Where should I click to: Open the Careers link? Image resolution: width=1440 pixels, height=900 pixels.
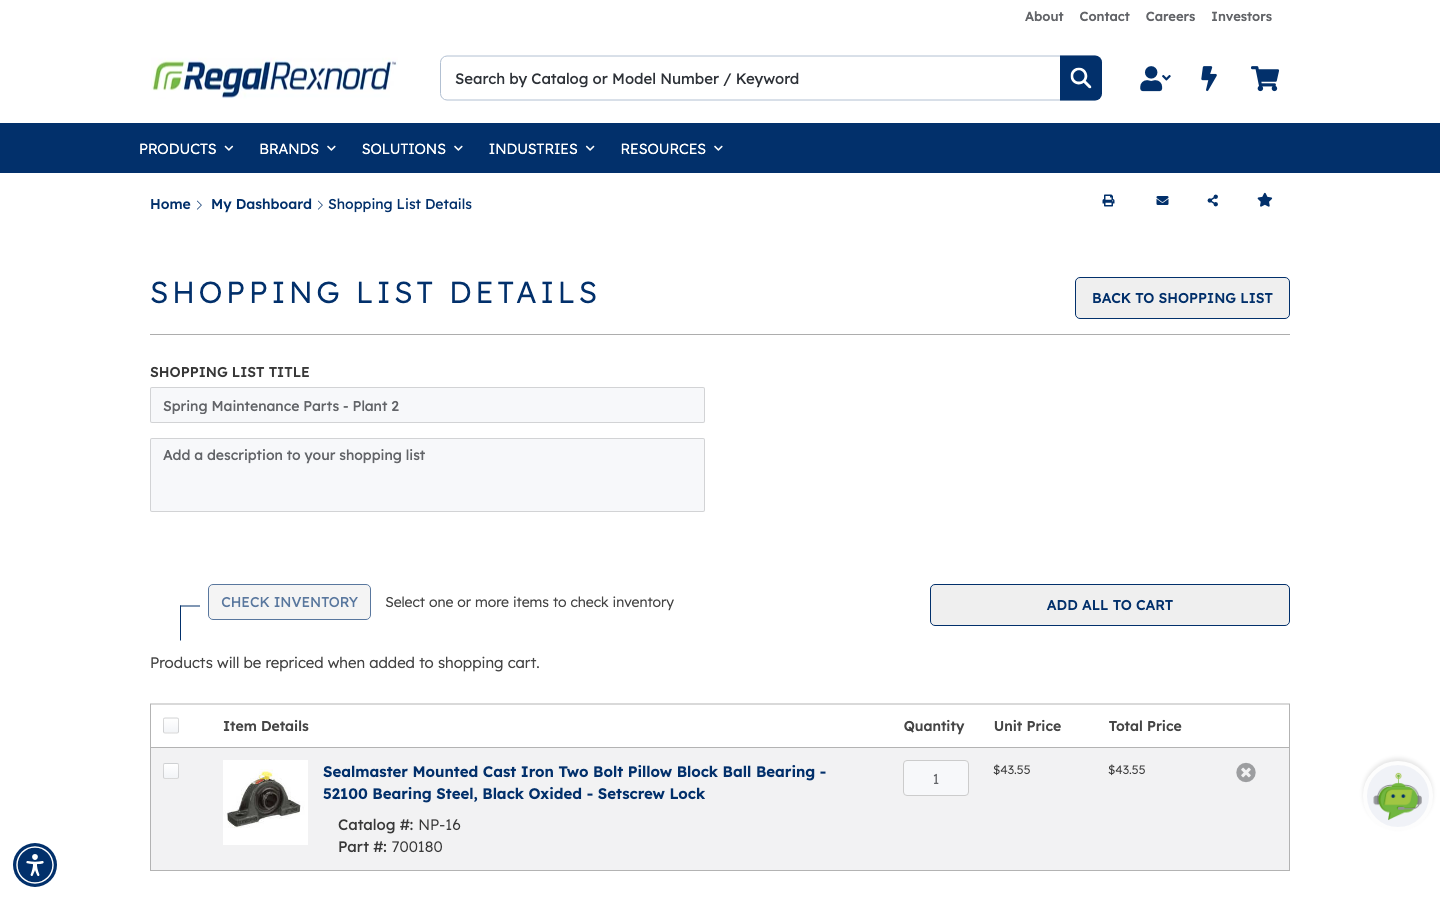[x=1170, y=17]
